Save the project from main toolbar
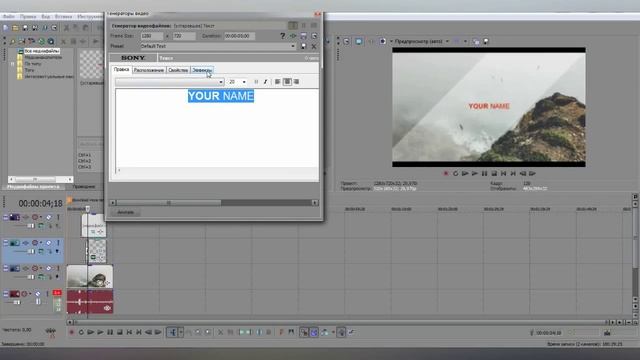The width and height of the screenshot is (640, 360). tap(25, 28)
